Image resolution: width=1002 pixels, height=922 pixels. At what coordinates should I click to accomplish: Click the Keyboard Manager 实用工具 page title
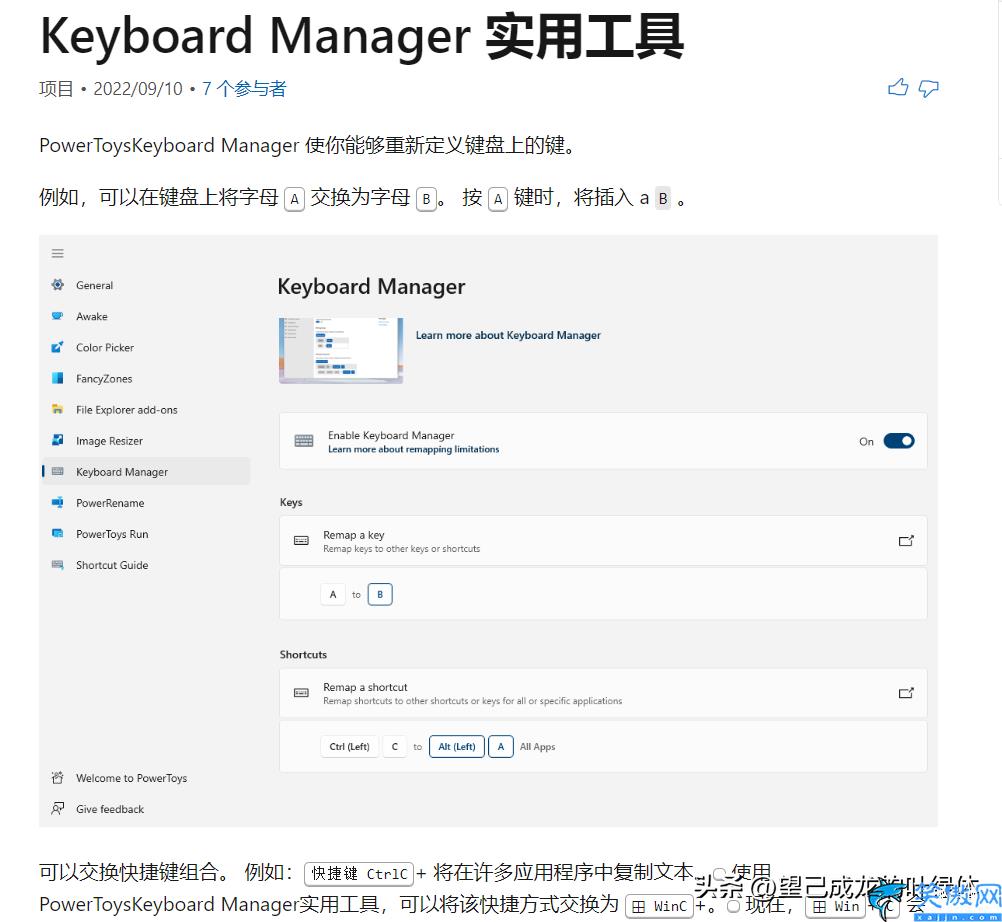tap(362, 36)
